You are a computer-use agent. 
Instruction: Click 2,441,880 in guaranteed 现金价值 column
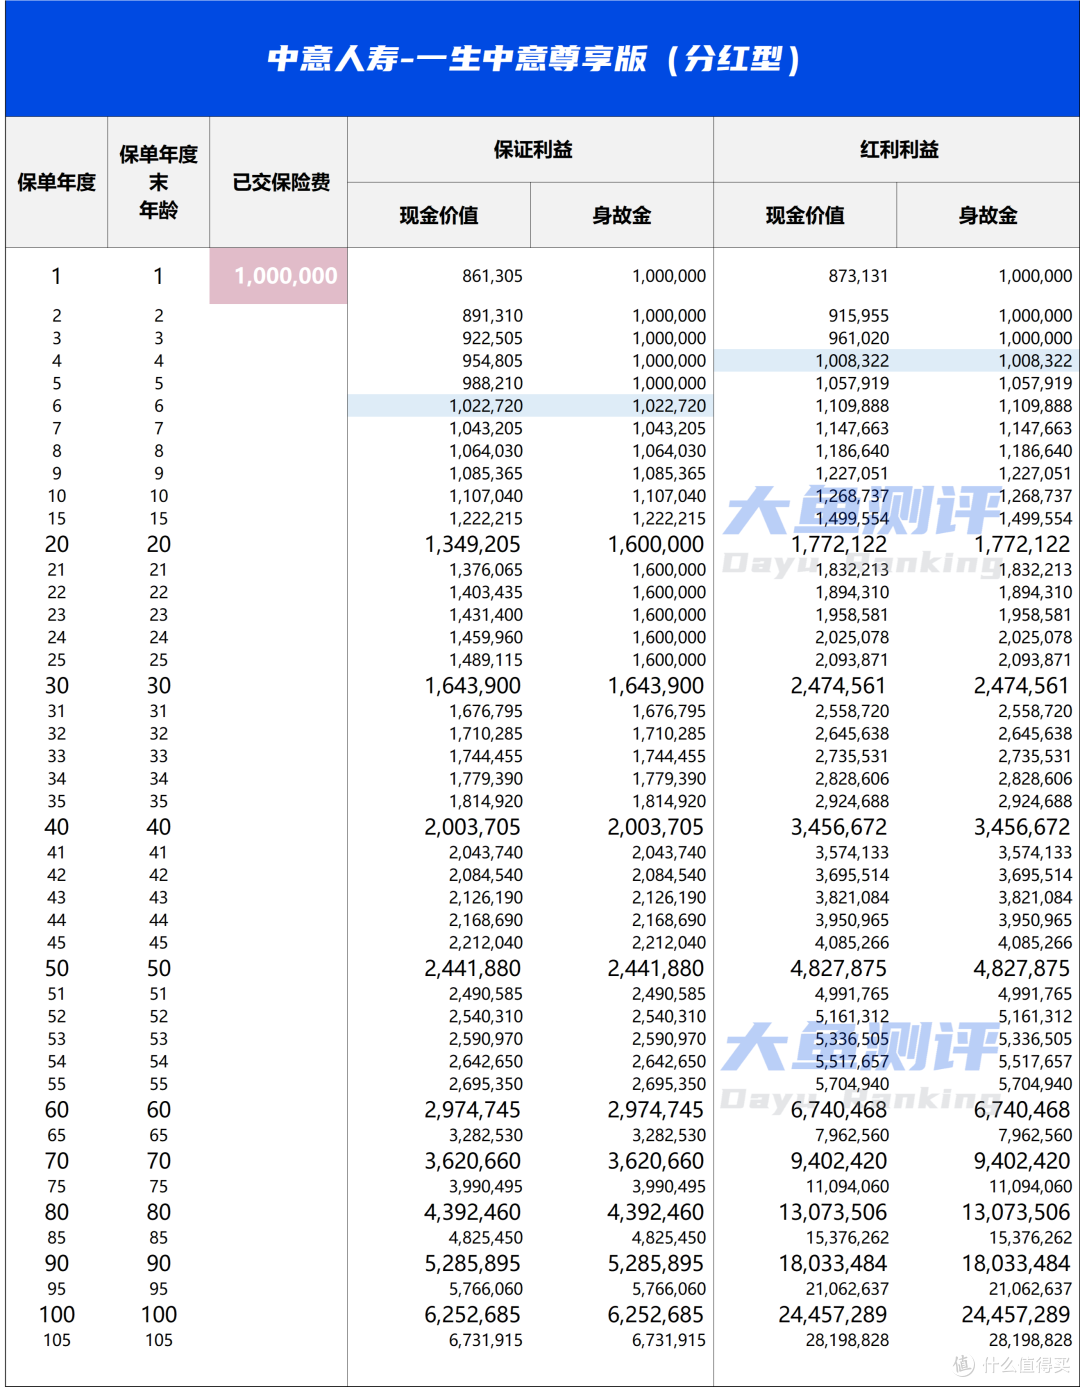(x=472, y=969)
